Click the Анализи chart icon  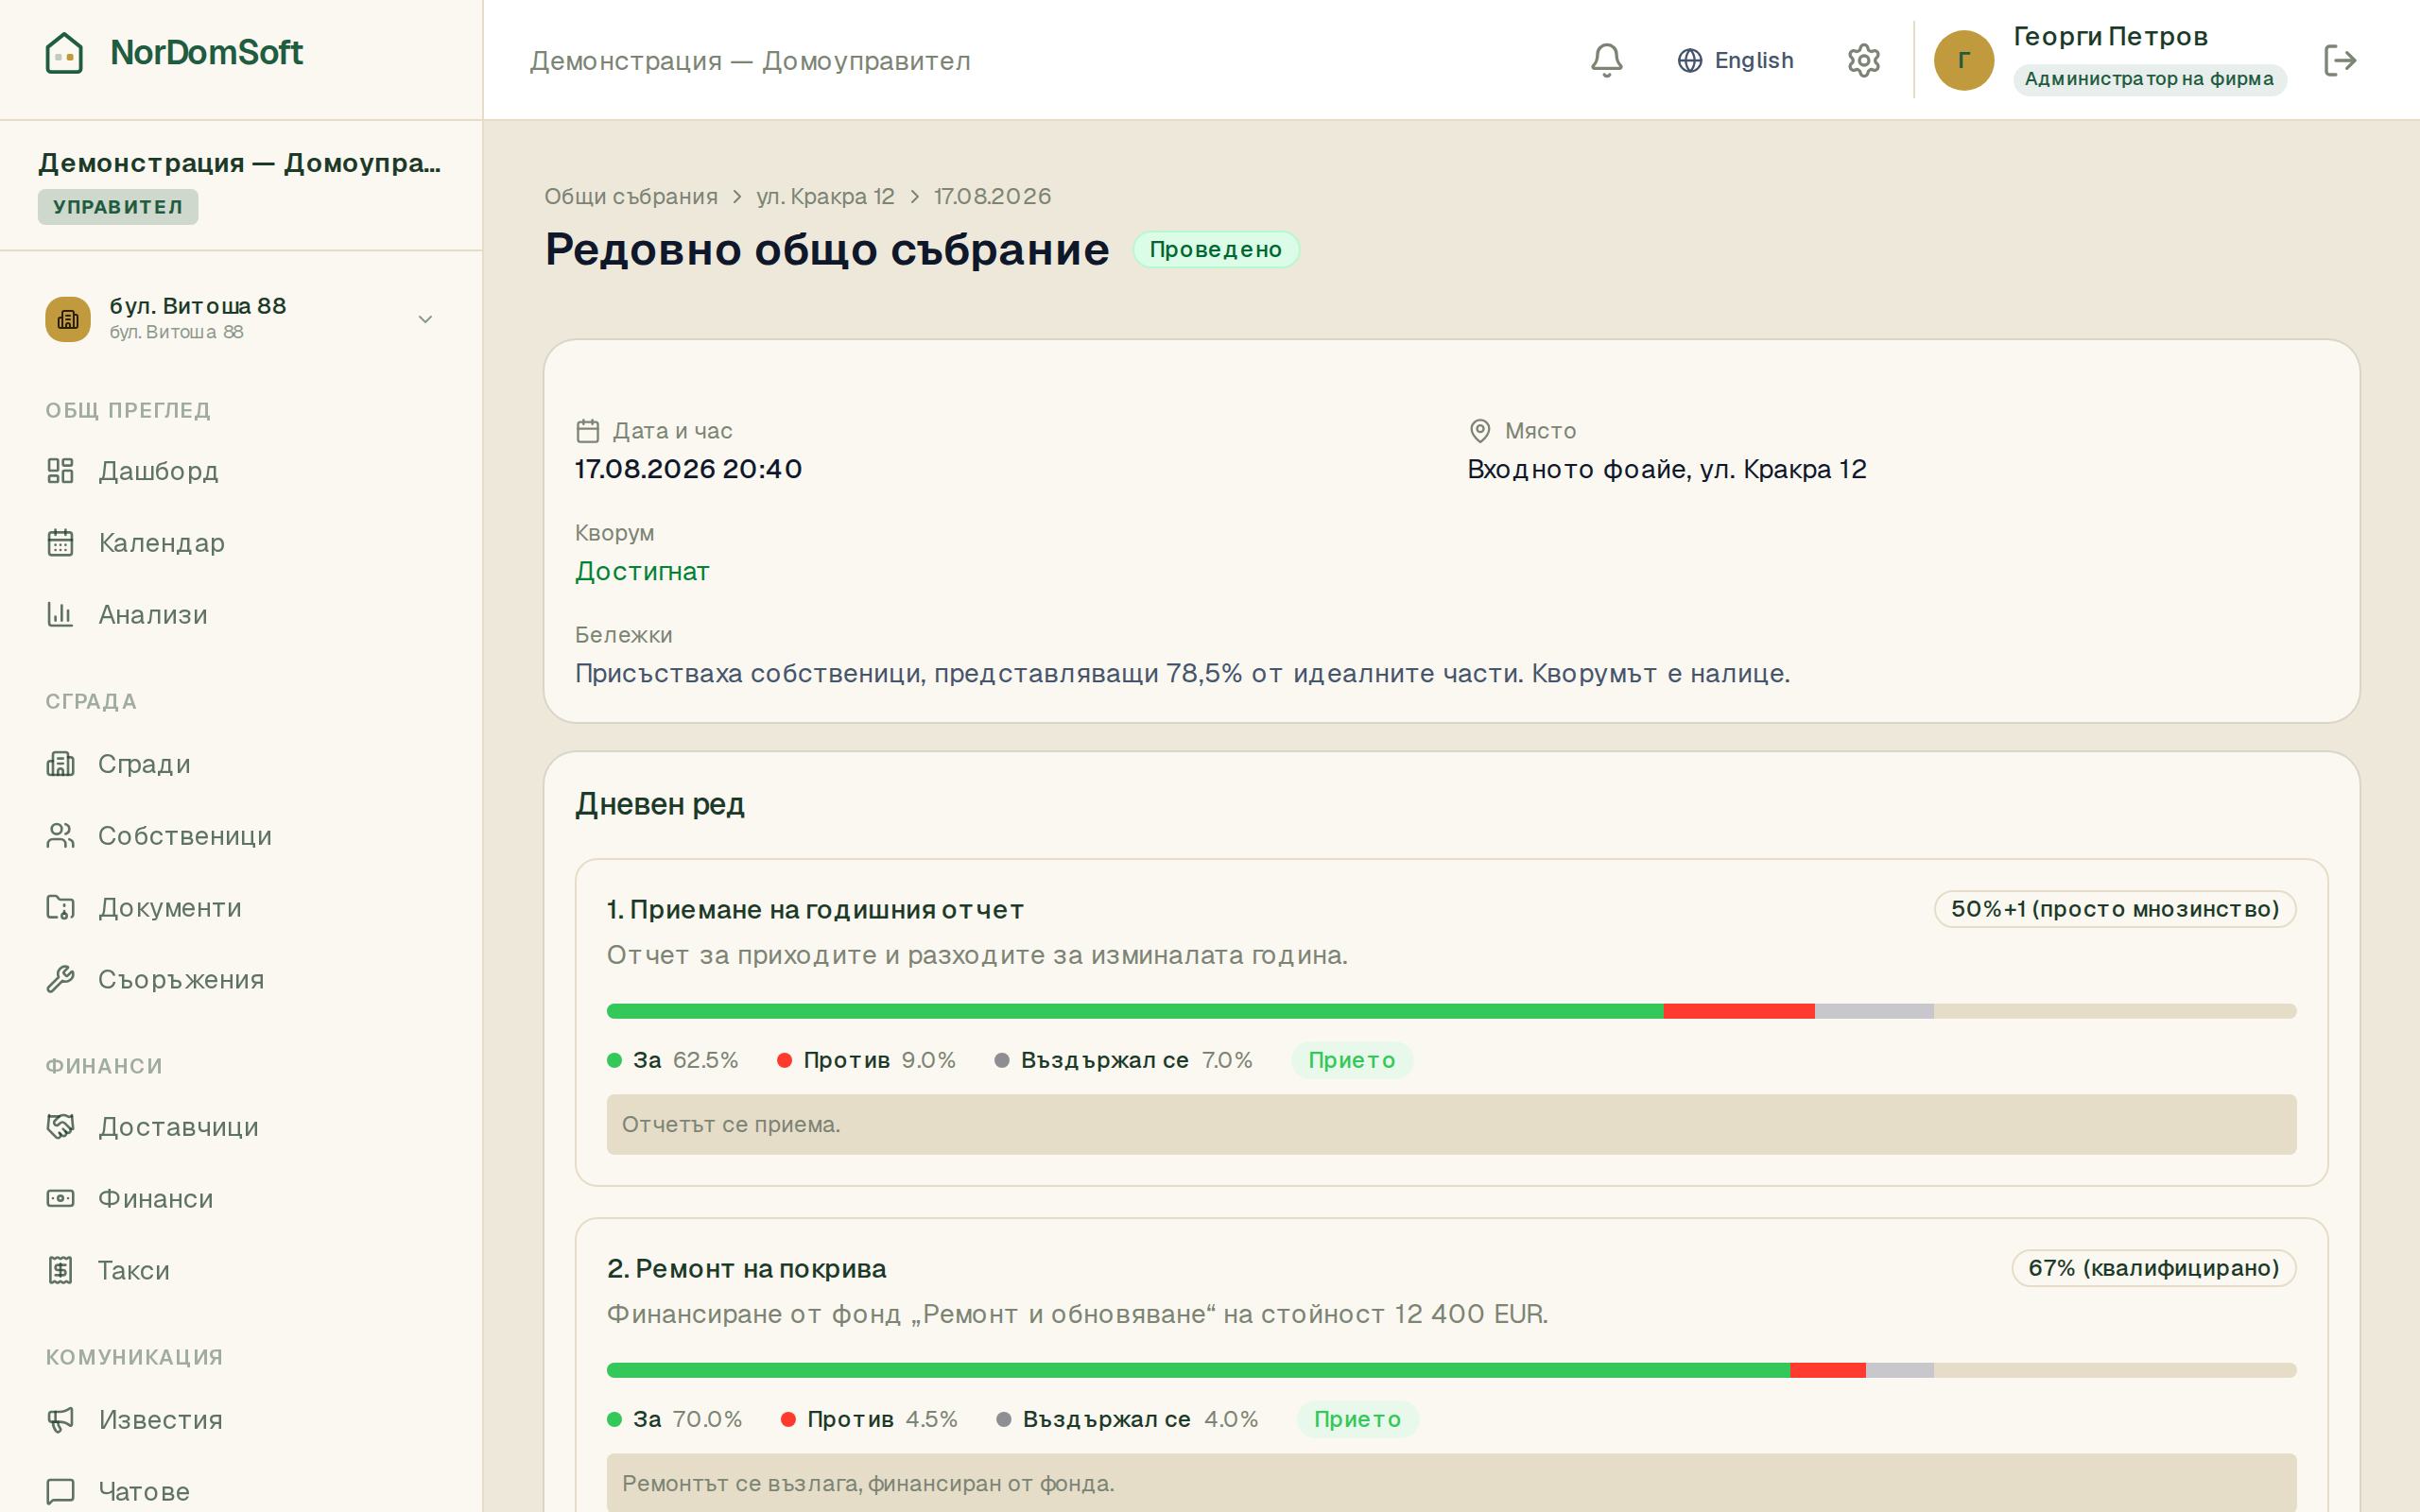tap(60, 614)
